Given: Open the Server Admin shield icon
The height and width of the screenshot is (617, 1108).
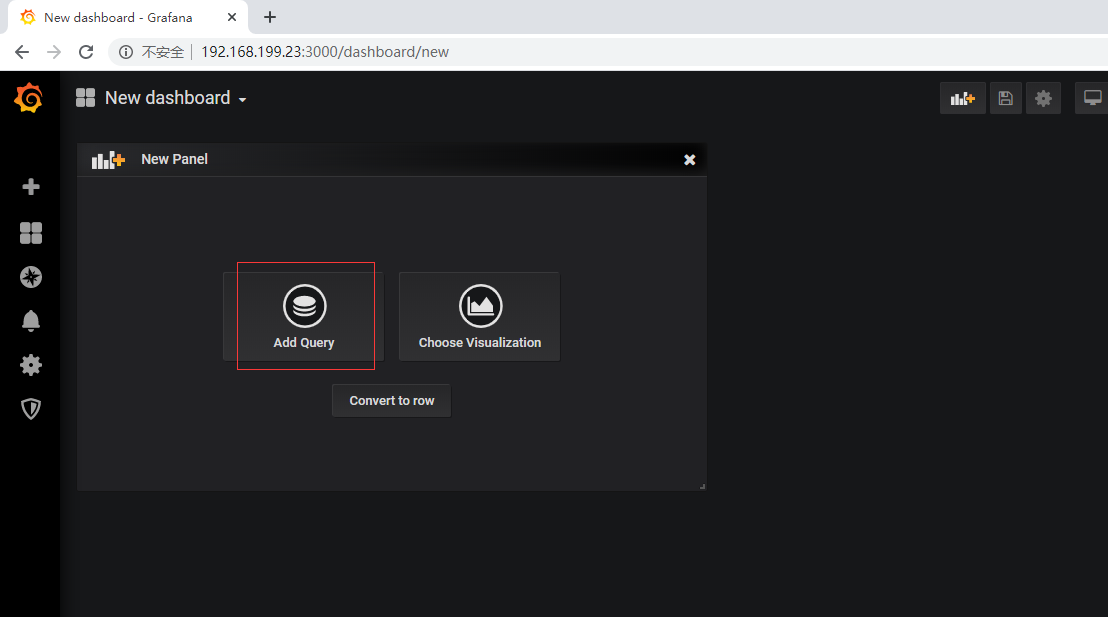Looking at the screenshot, I should point(30,409).
